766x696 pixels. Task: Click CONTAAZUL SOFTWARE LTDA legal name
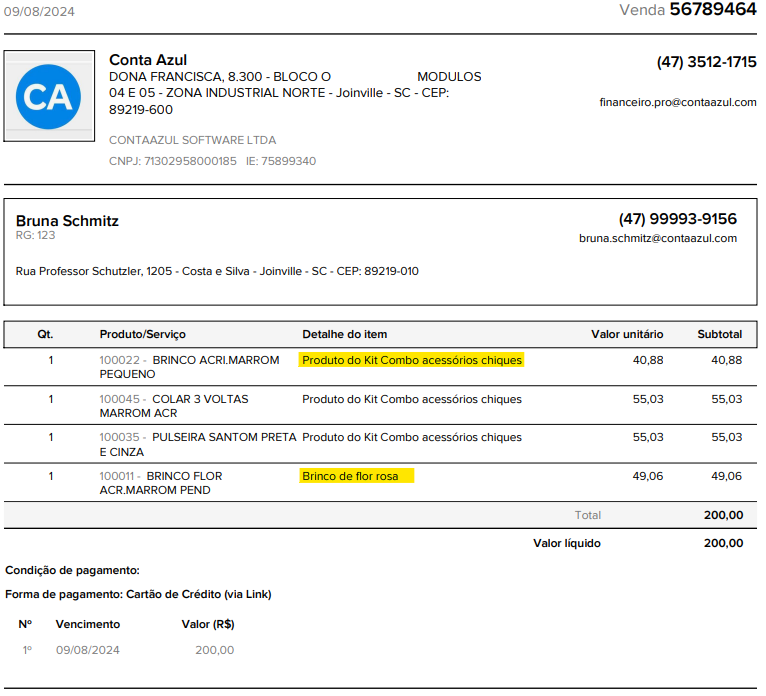pyautogui.click(x=192, y=140)
